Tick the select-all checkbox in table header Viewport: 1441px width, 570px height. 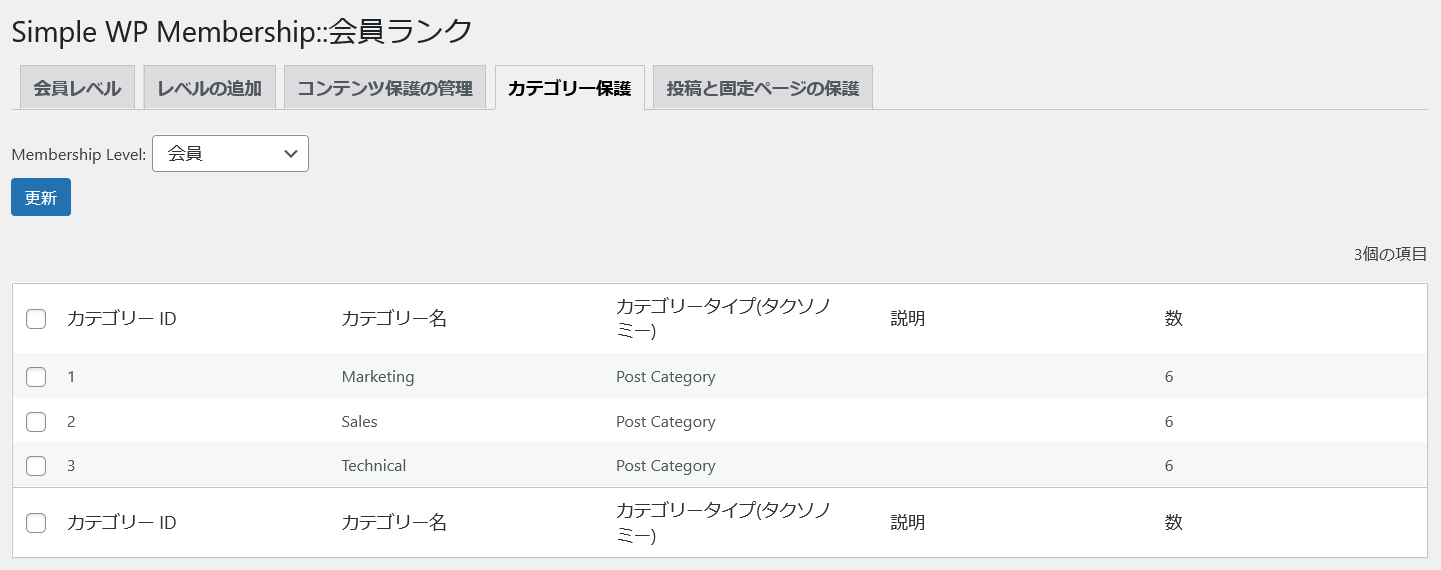tap(36, 319)
